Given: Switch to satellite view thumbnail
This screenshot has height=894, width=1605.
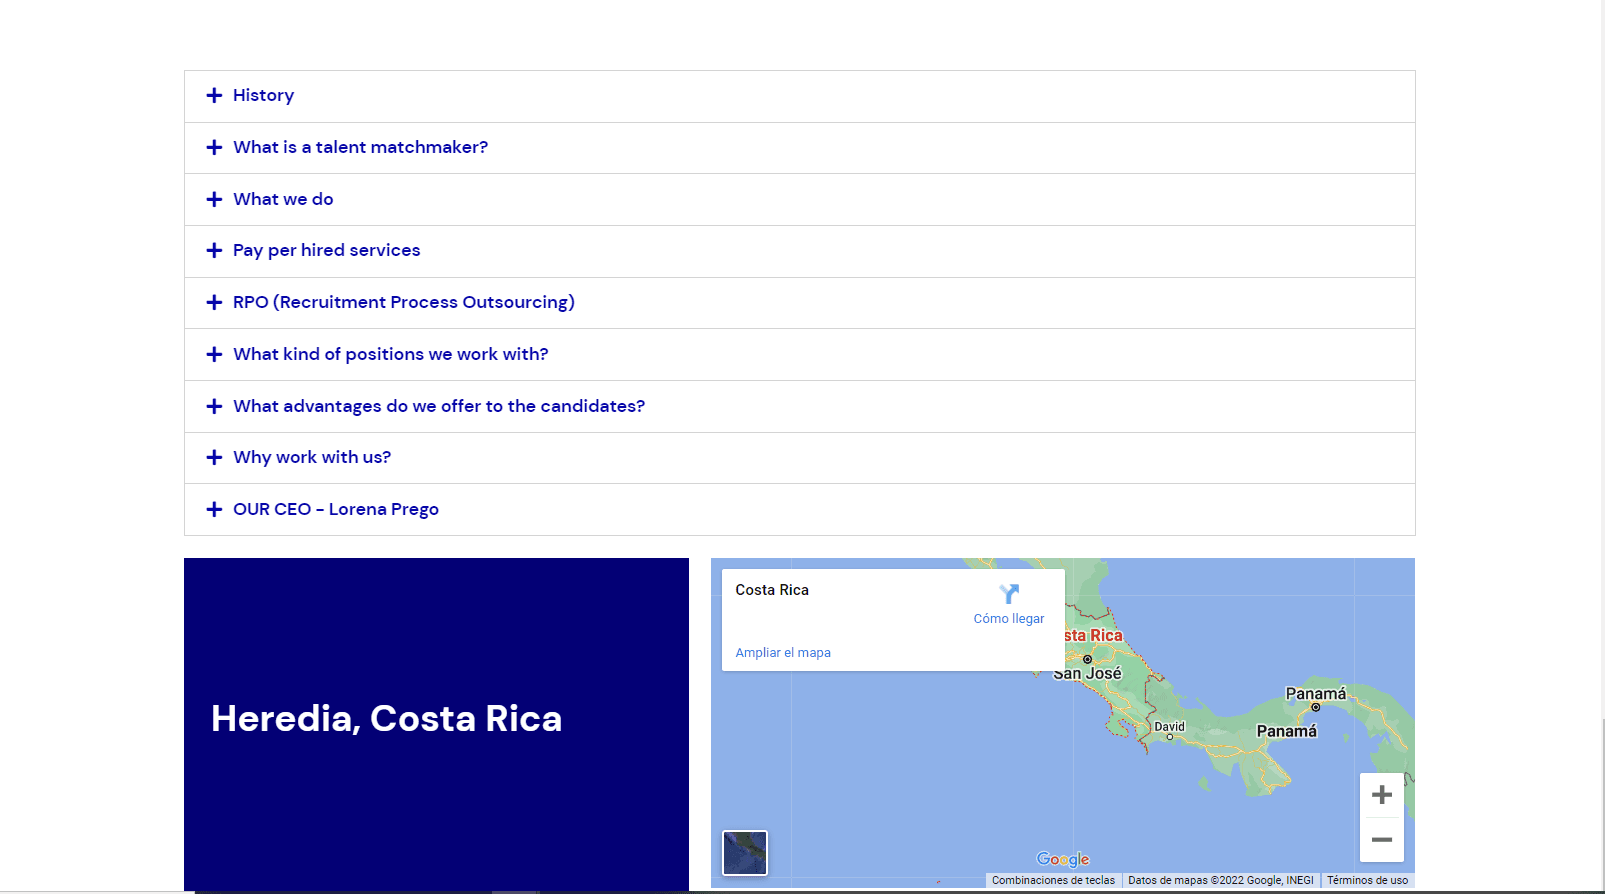Looking at the screenshot, I should tap(745, 853).
